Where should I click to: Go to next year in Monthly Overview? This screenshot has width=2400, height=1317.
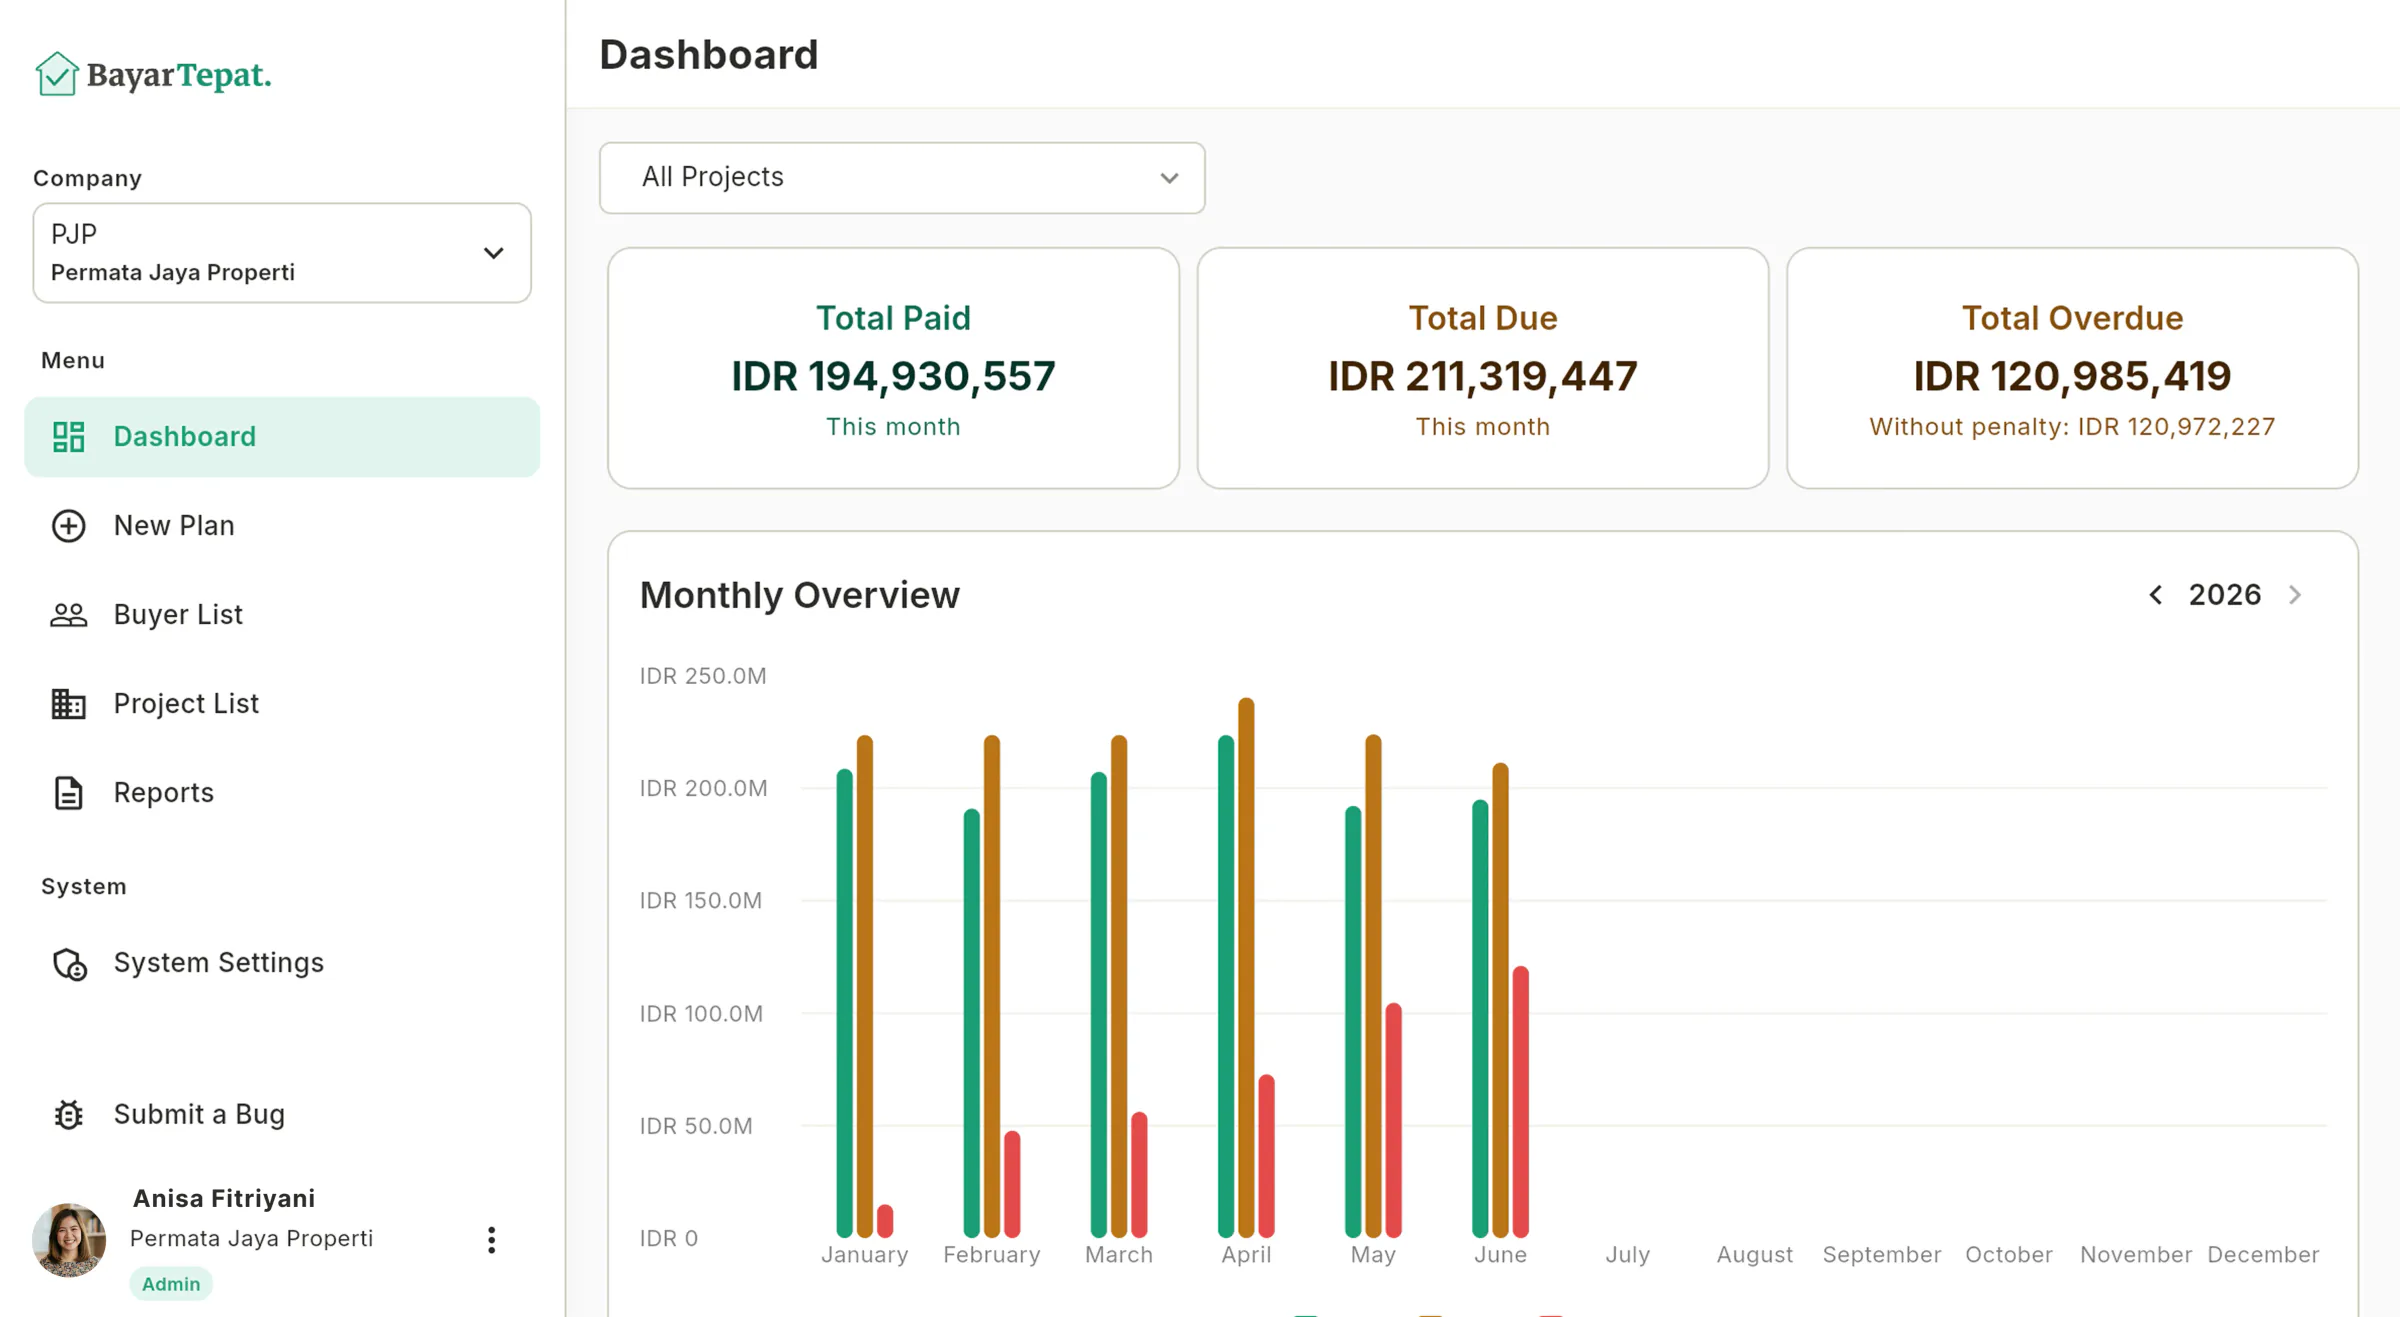2295,595
